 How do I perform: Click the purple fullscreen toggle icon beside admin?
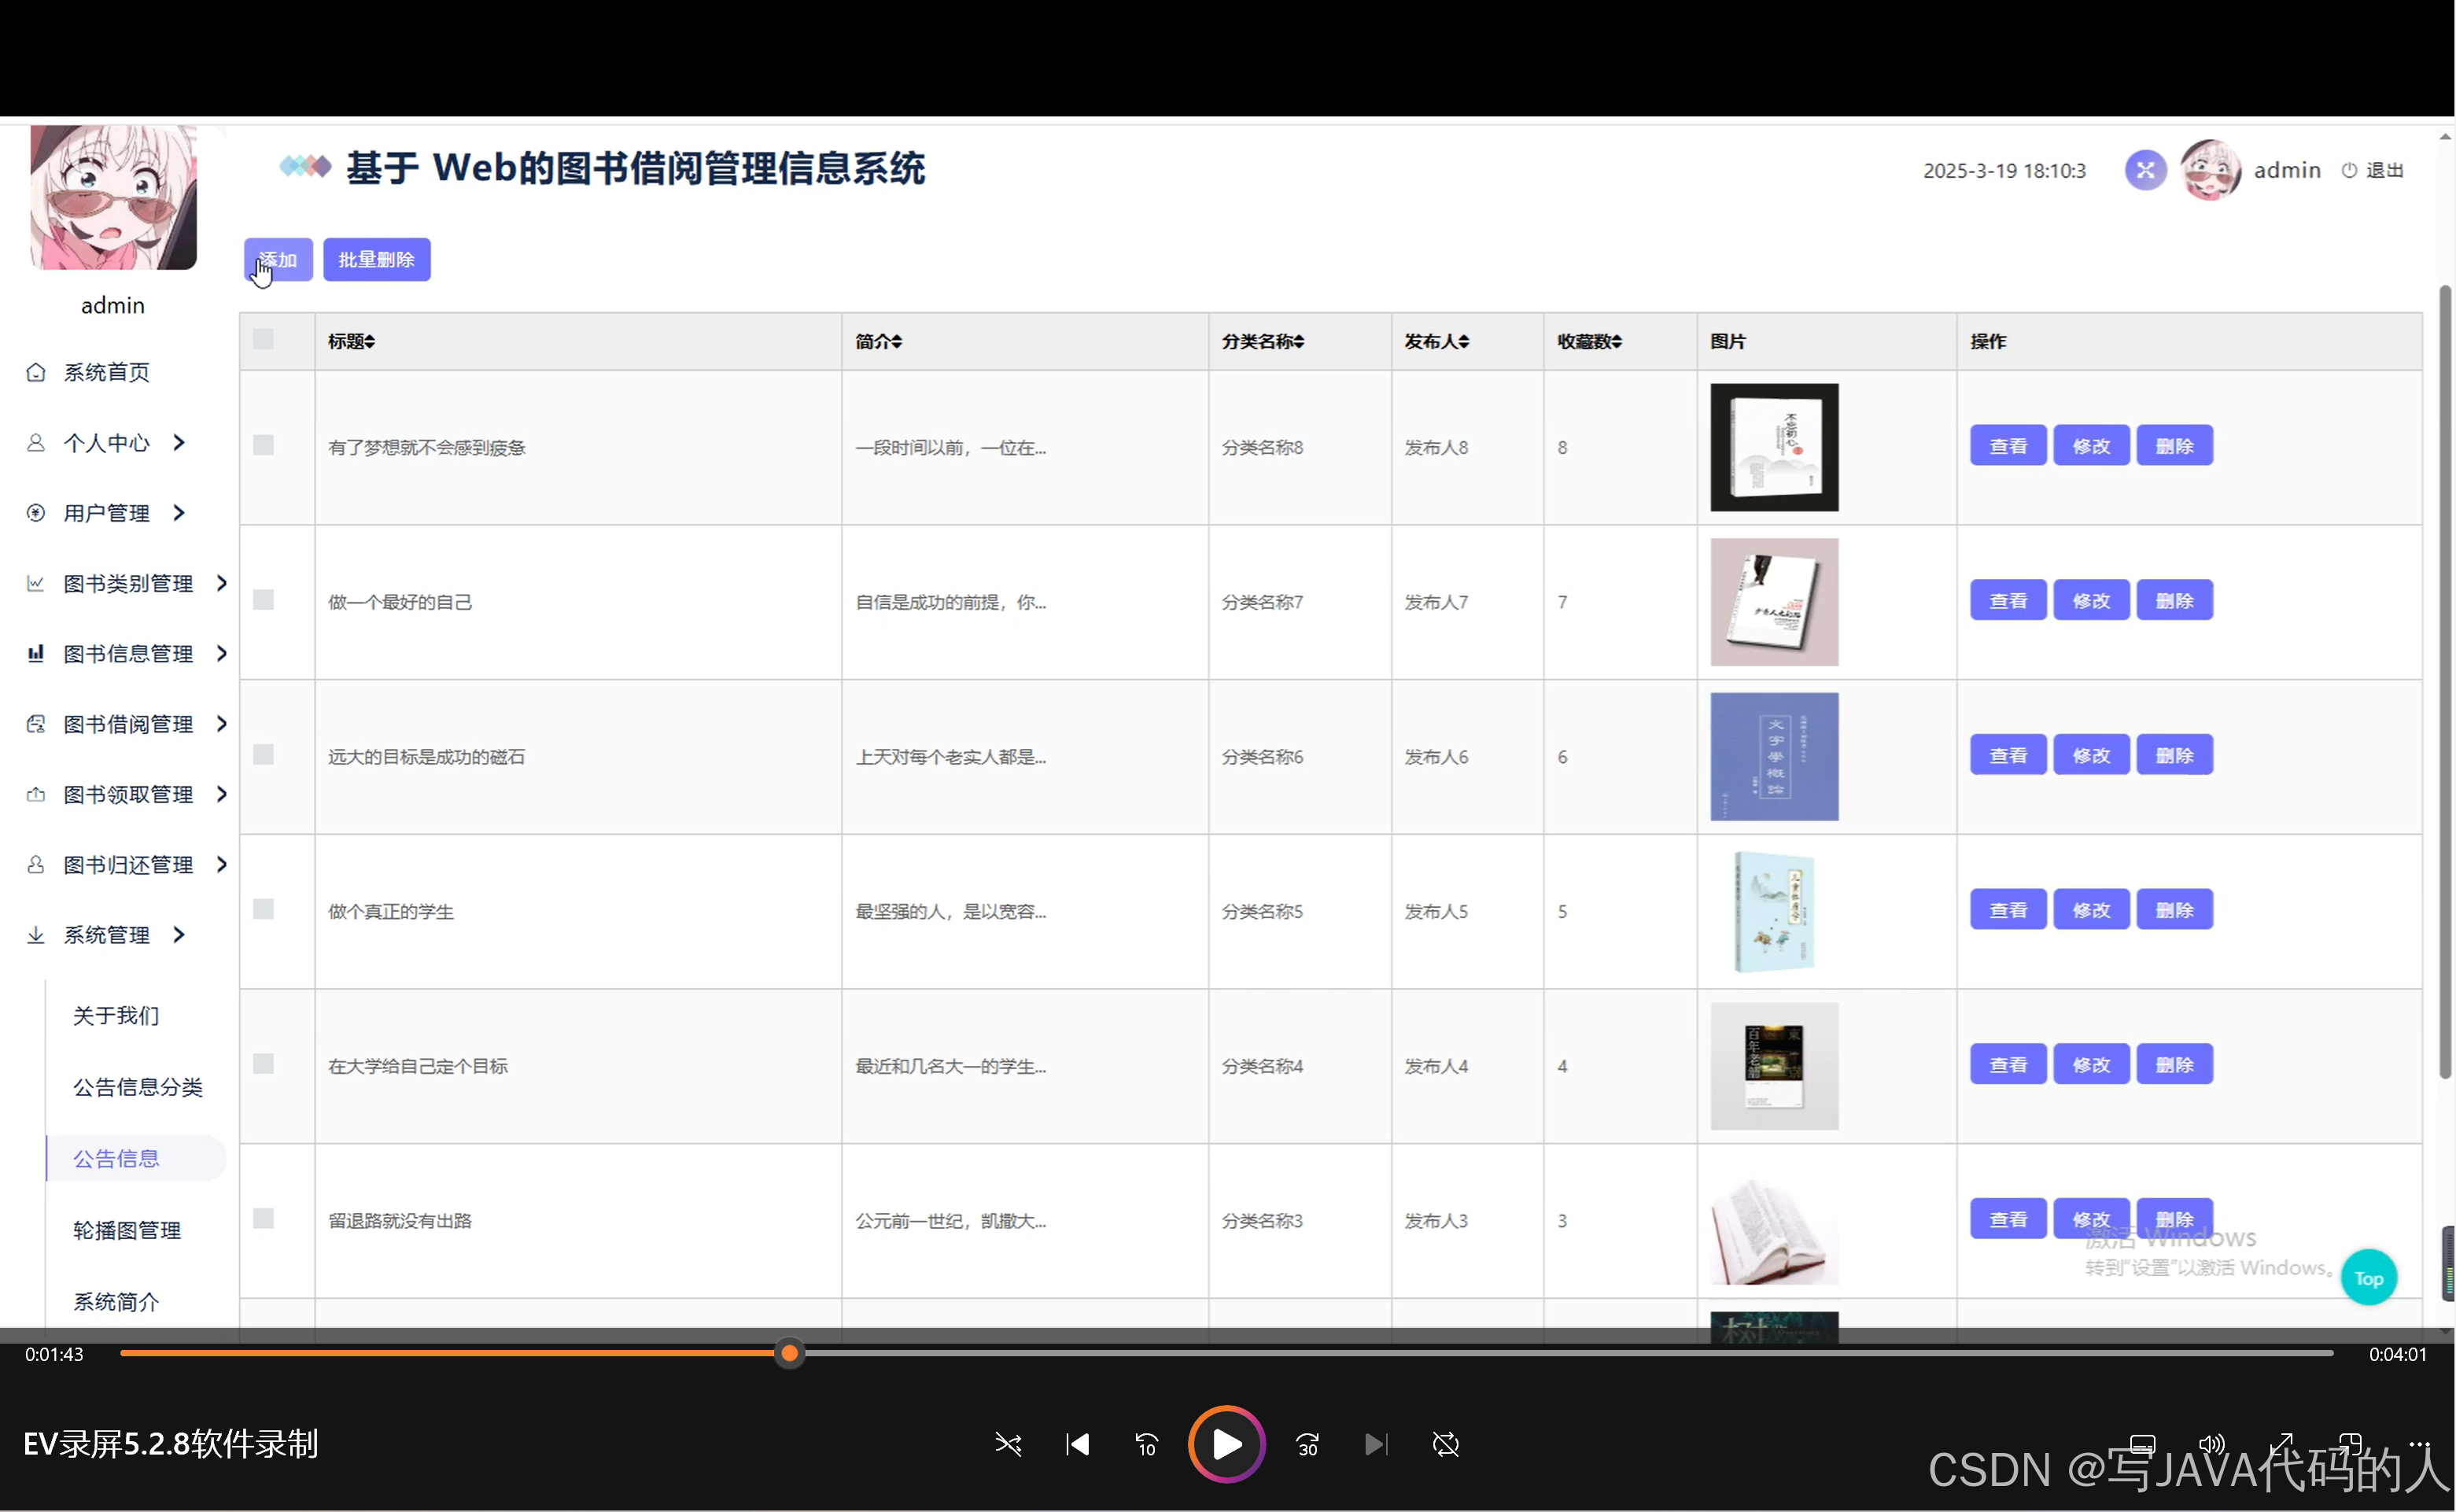pos(2145,170)
